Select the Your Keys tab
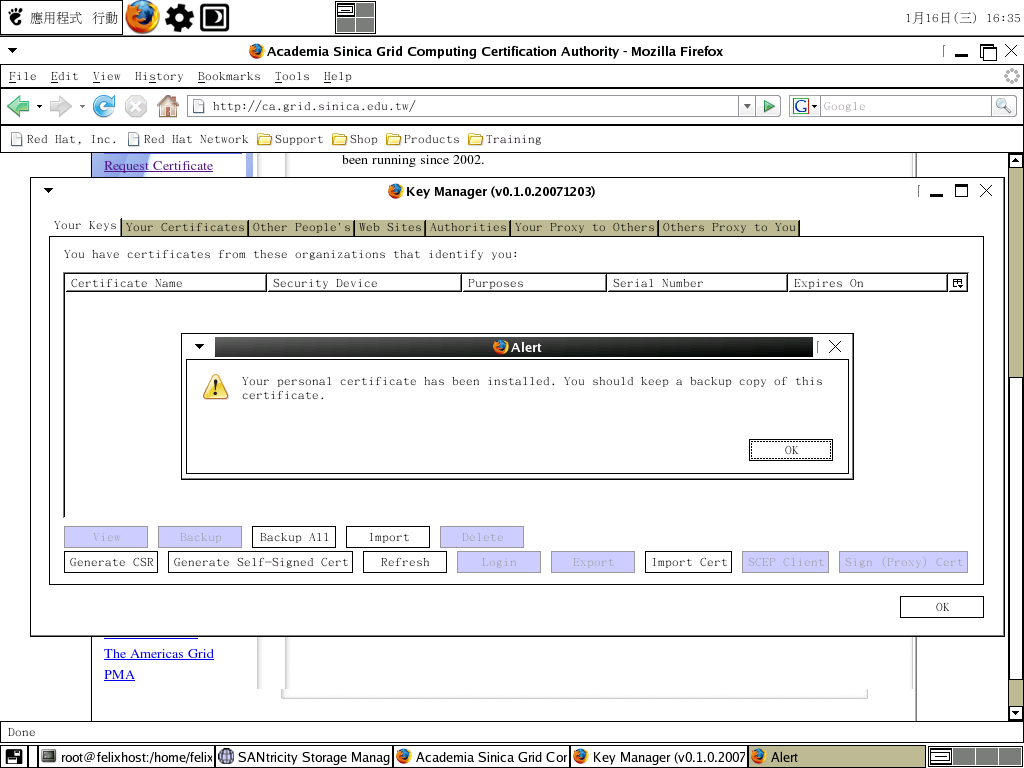 point(85,225)
